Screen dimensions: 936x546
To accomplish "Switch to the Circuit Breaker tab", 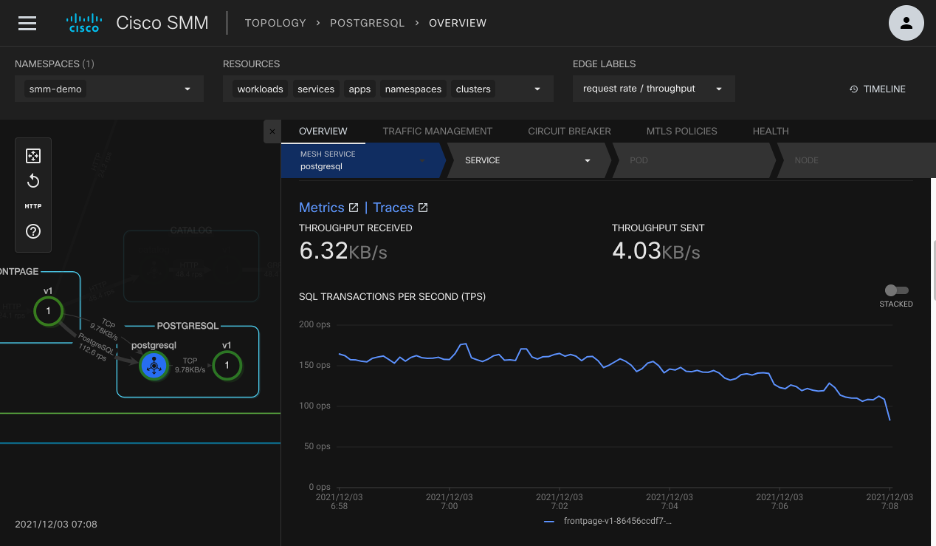I will pos(569,131).
